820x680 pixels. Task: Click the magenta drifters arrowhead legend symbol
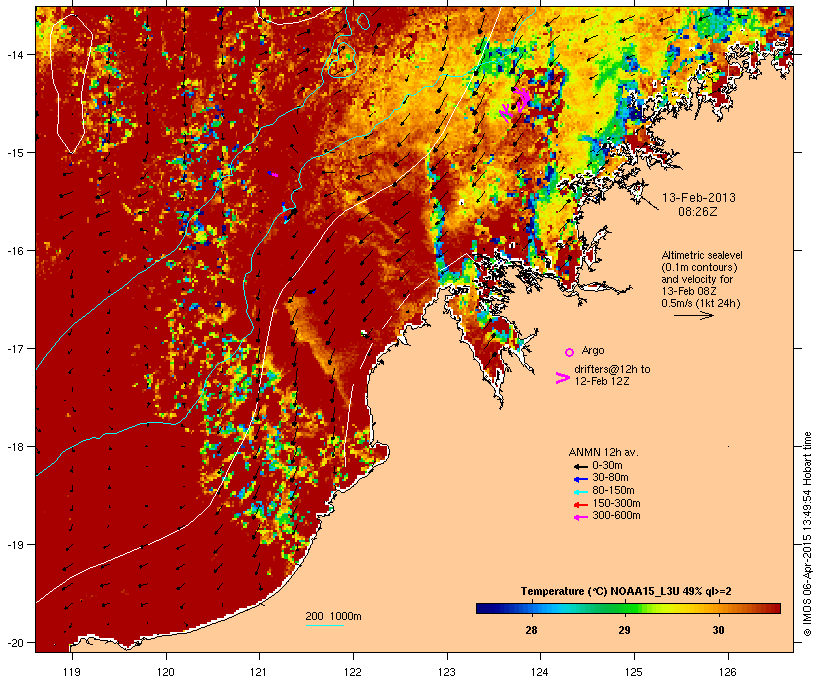(562, 378)
